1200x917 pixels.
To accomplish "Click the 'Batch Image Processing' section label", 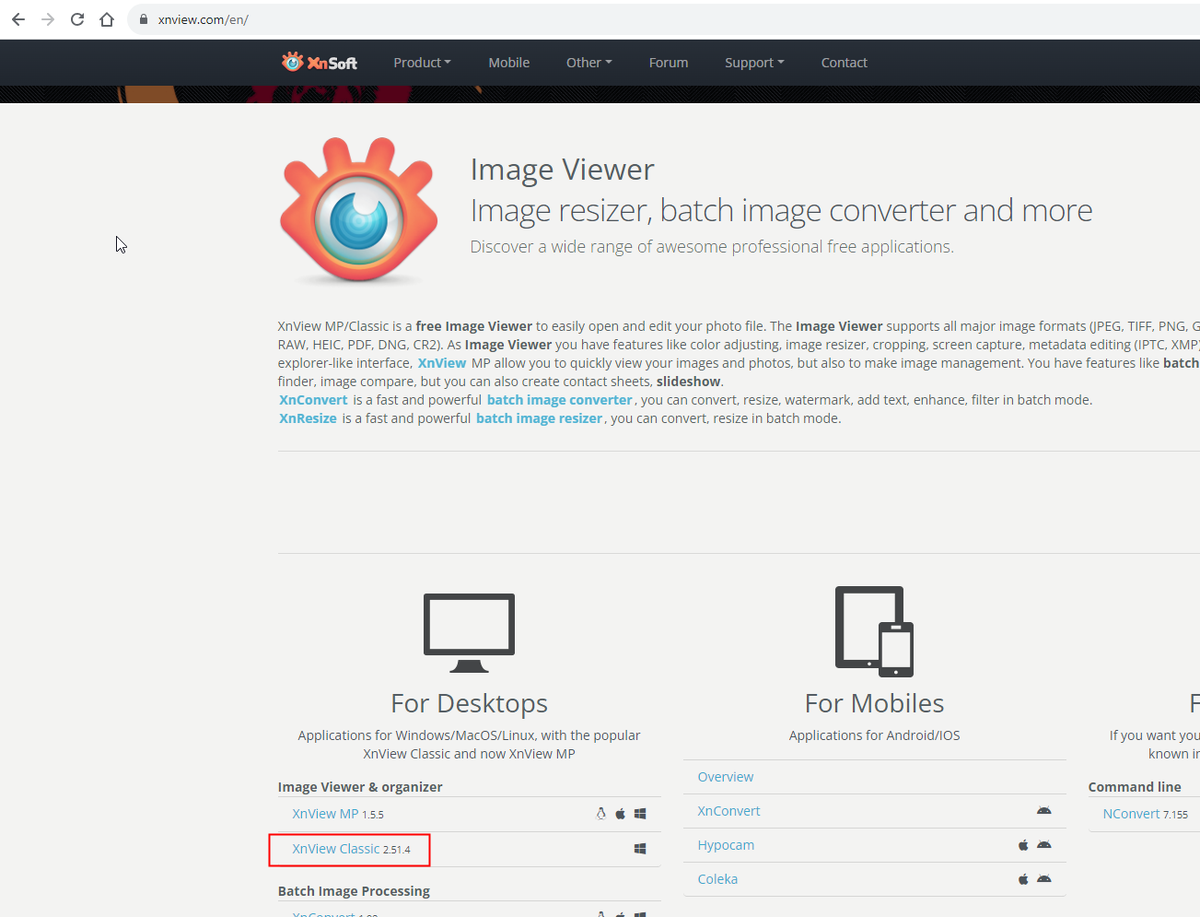I will point(354,891).
